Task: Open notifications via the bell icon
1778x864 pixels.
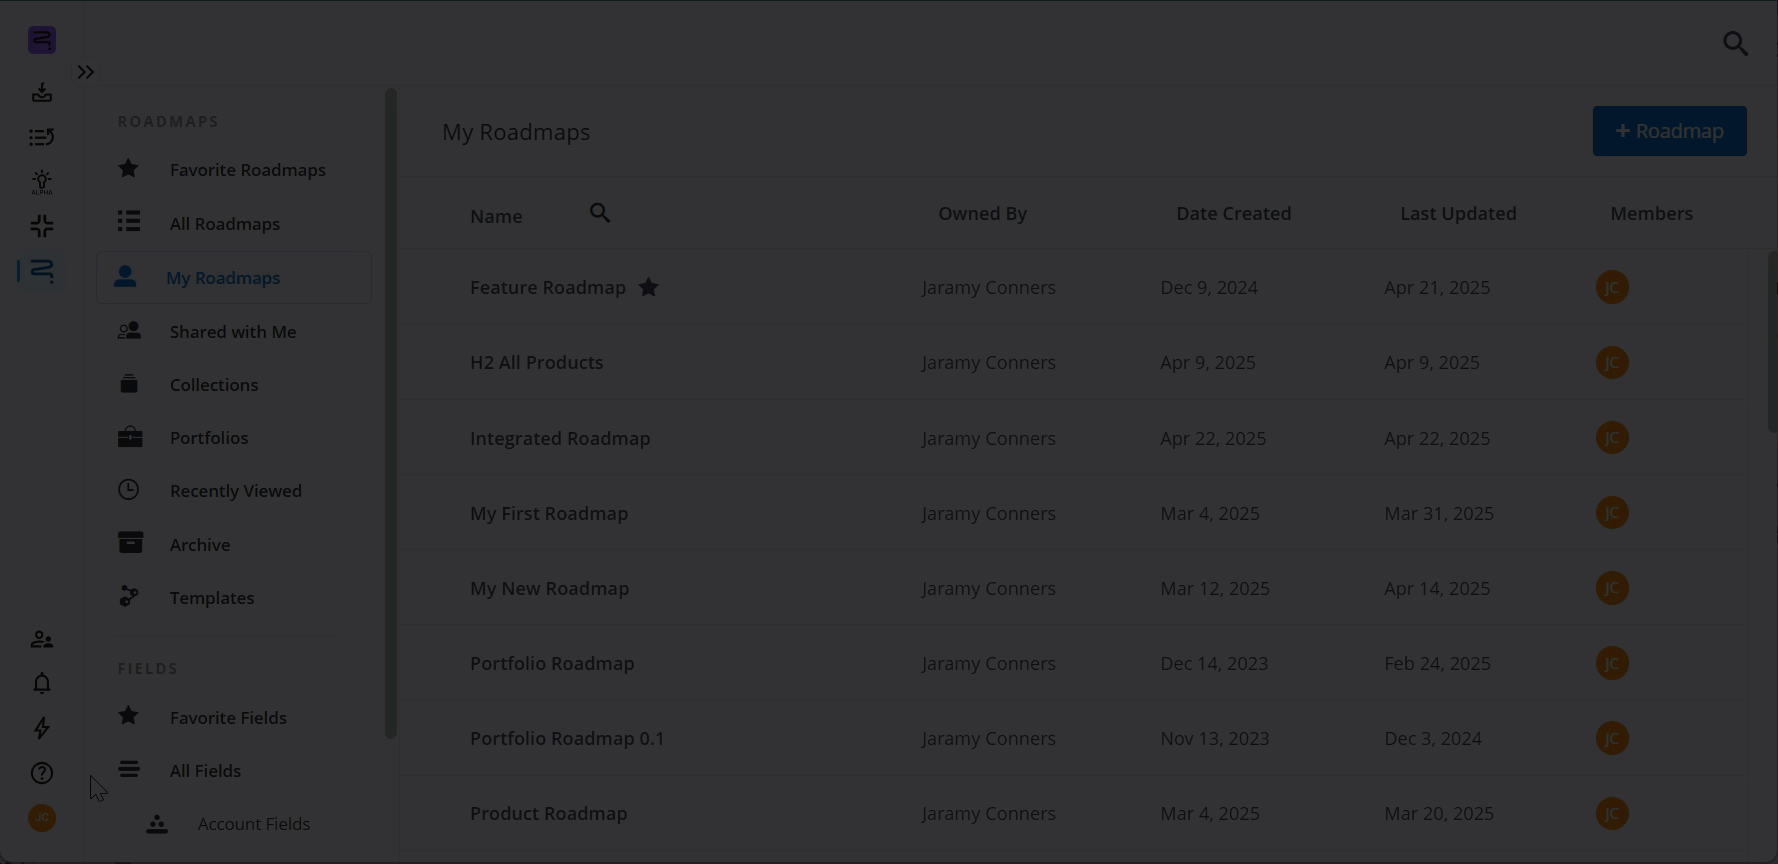Action: tap(41, 683)
